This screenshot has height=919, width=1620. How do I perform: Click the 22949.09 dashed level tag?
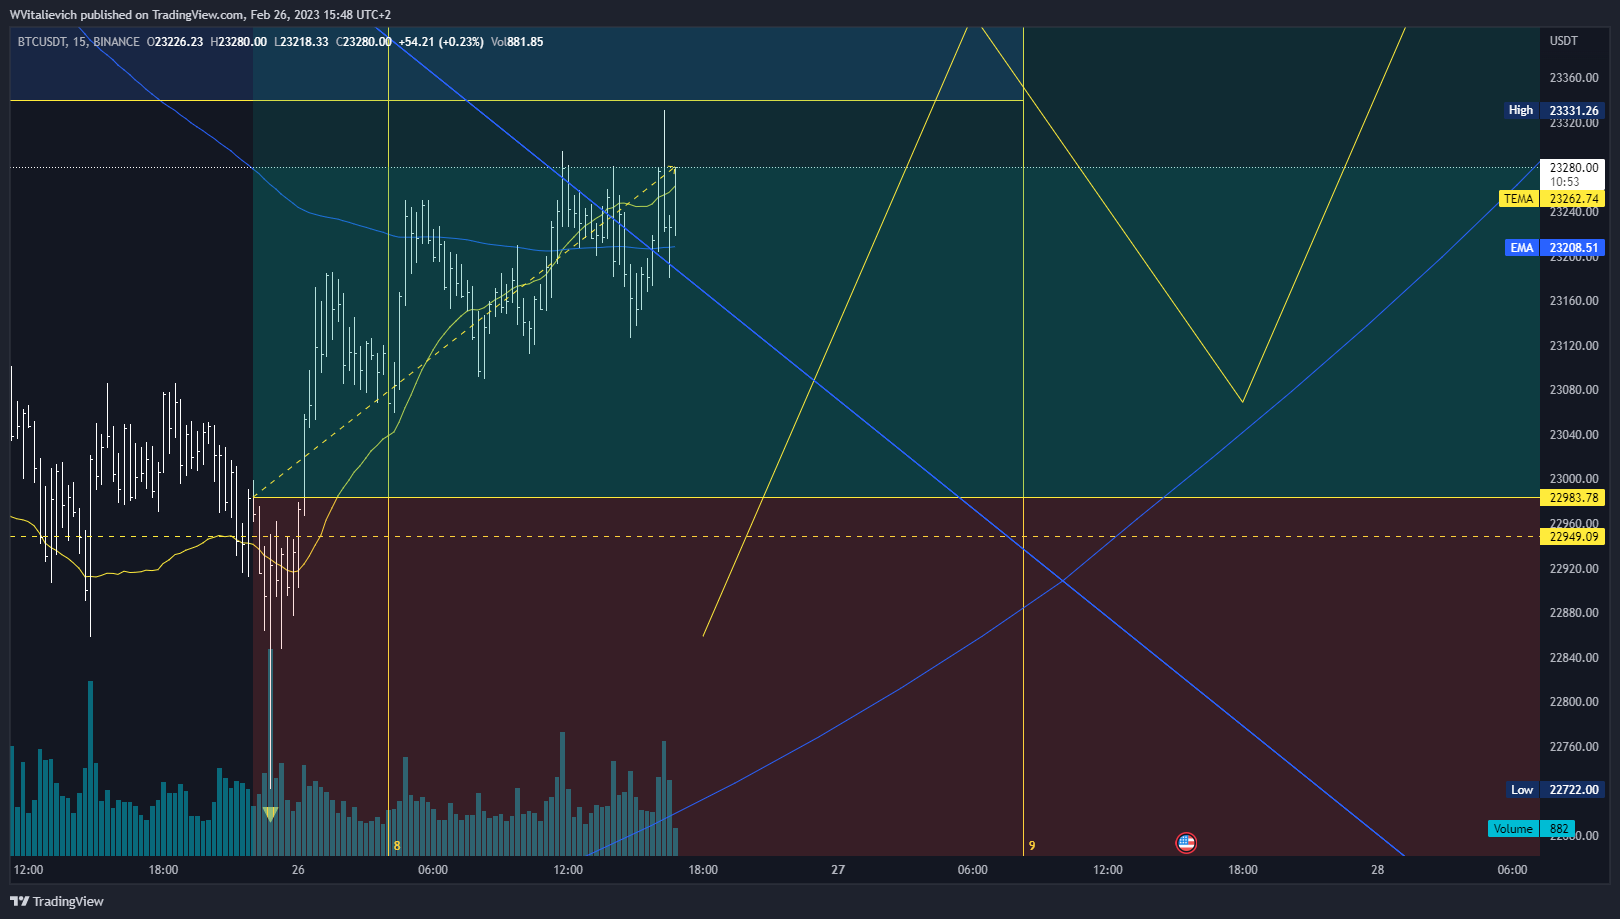point(1573,537)
